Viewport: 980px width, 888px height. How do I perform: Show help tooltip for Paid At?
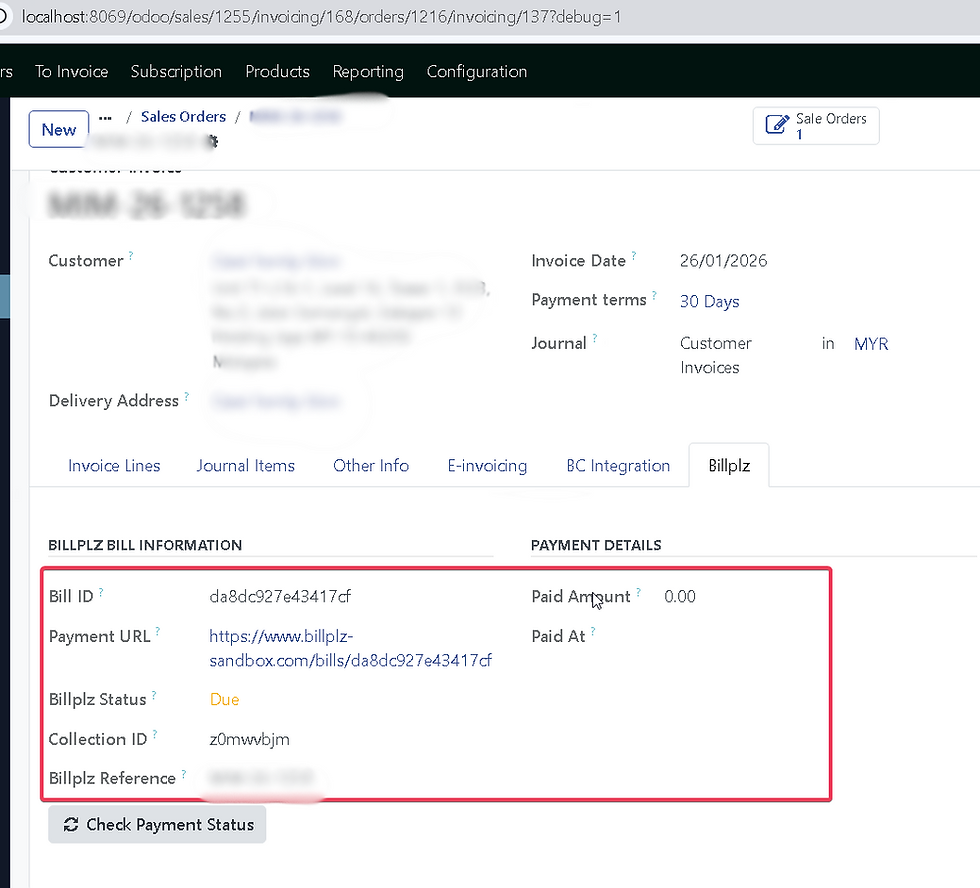coord(593,631)
